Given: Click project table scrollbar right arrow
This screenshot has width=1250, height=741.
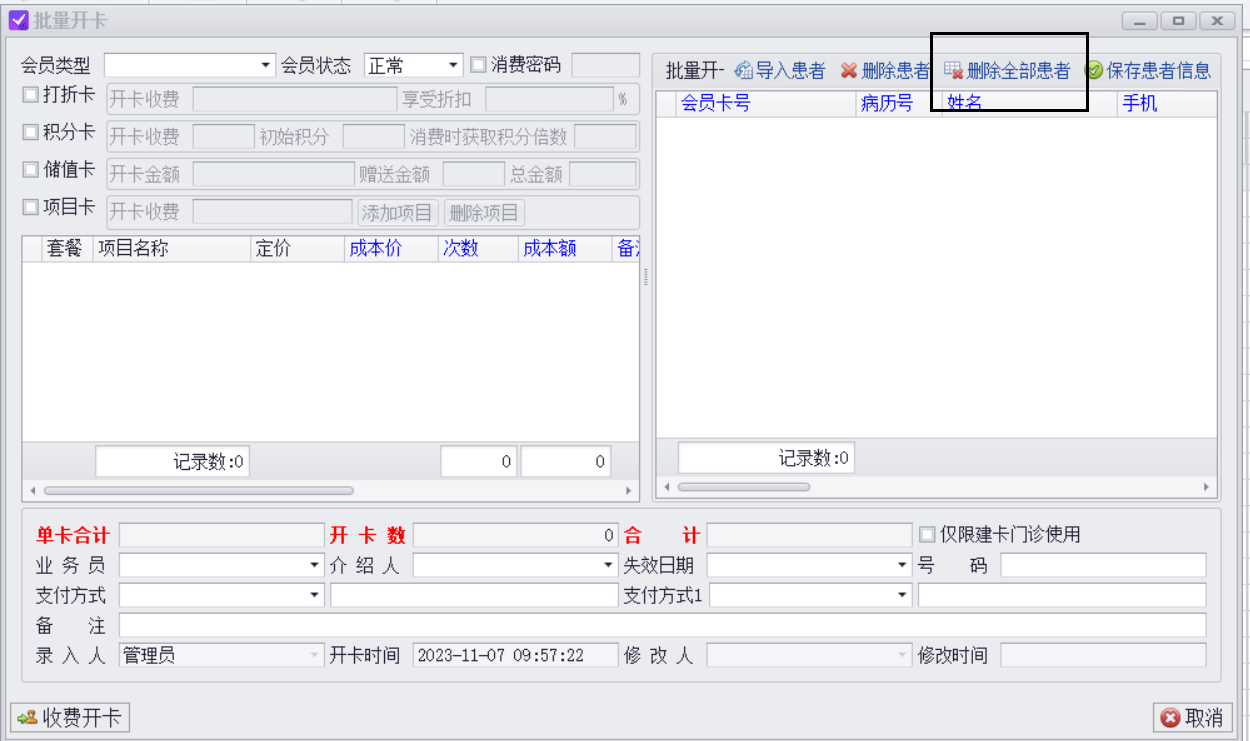Looking at the screenshot, I should point(629,491).
